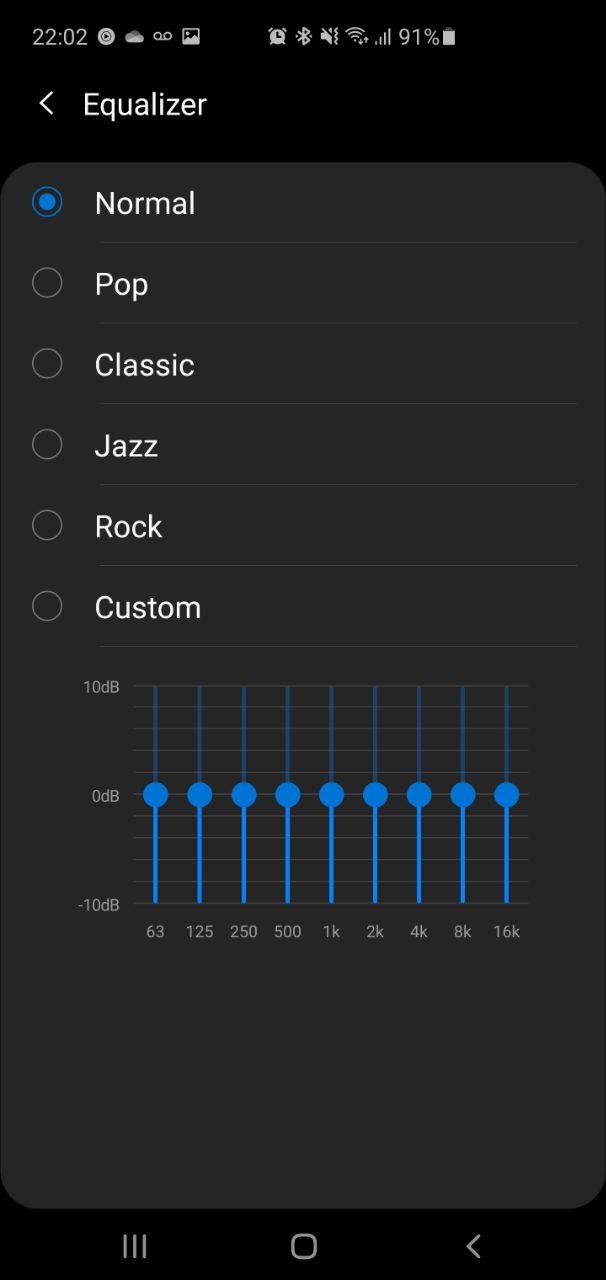
Task: Click the 63 Hz slider knob
Action: [155, 795]
